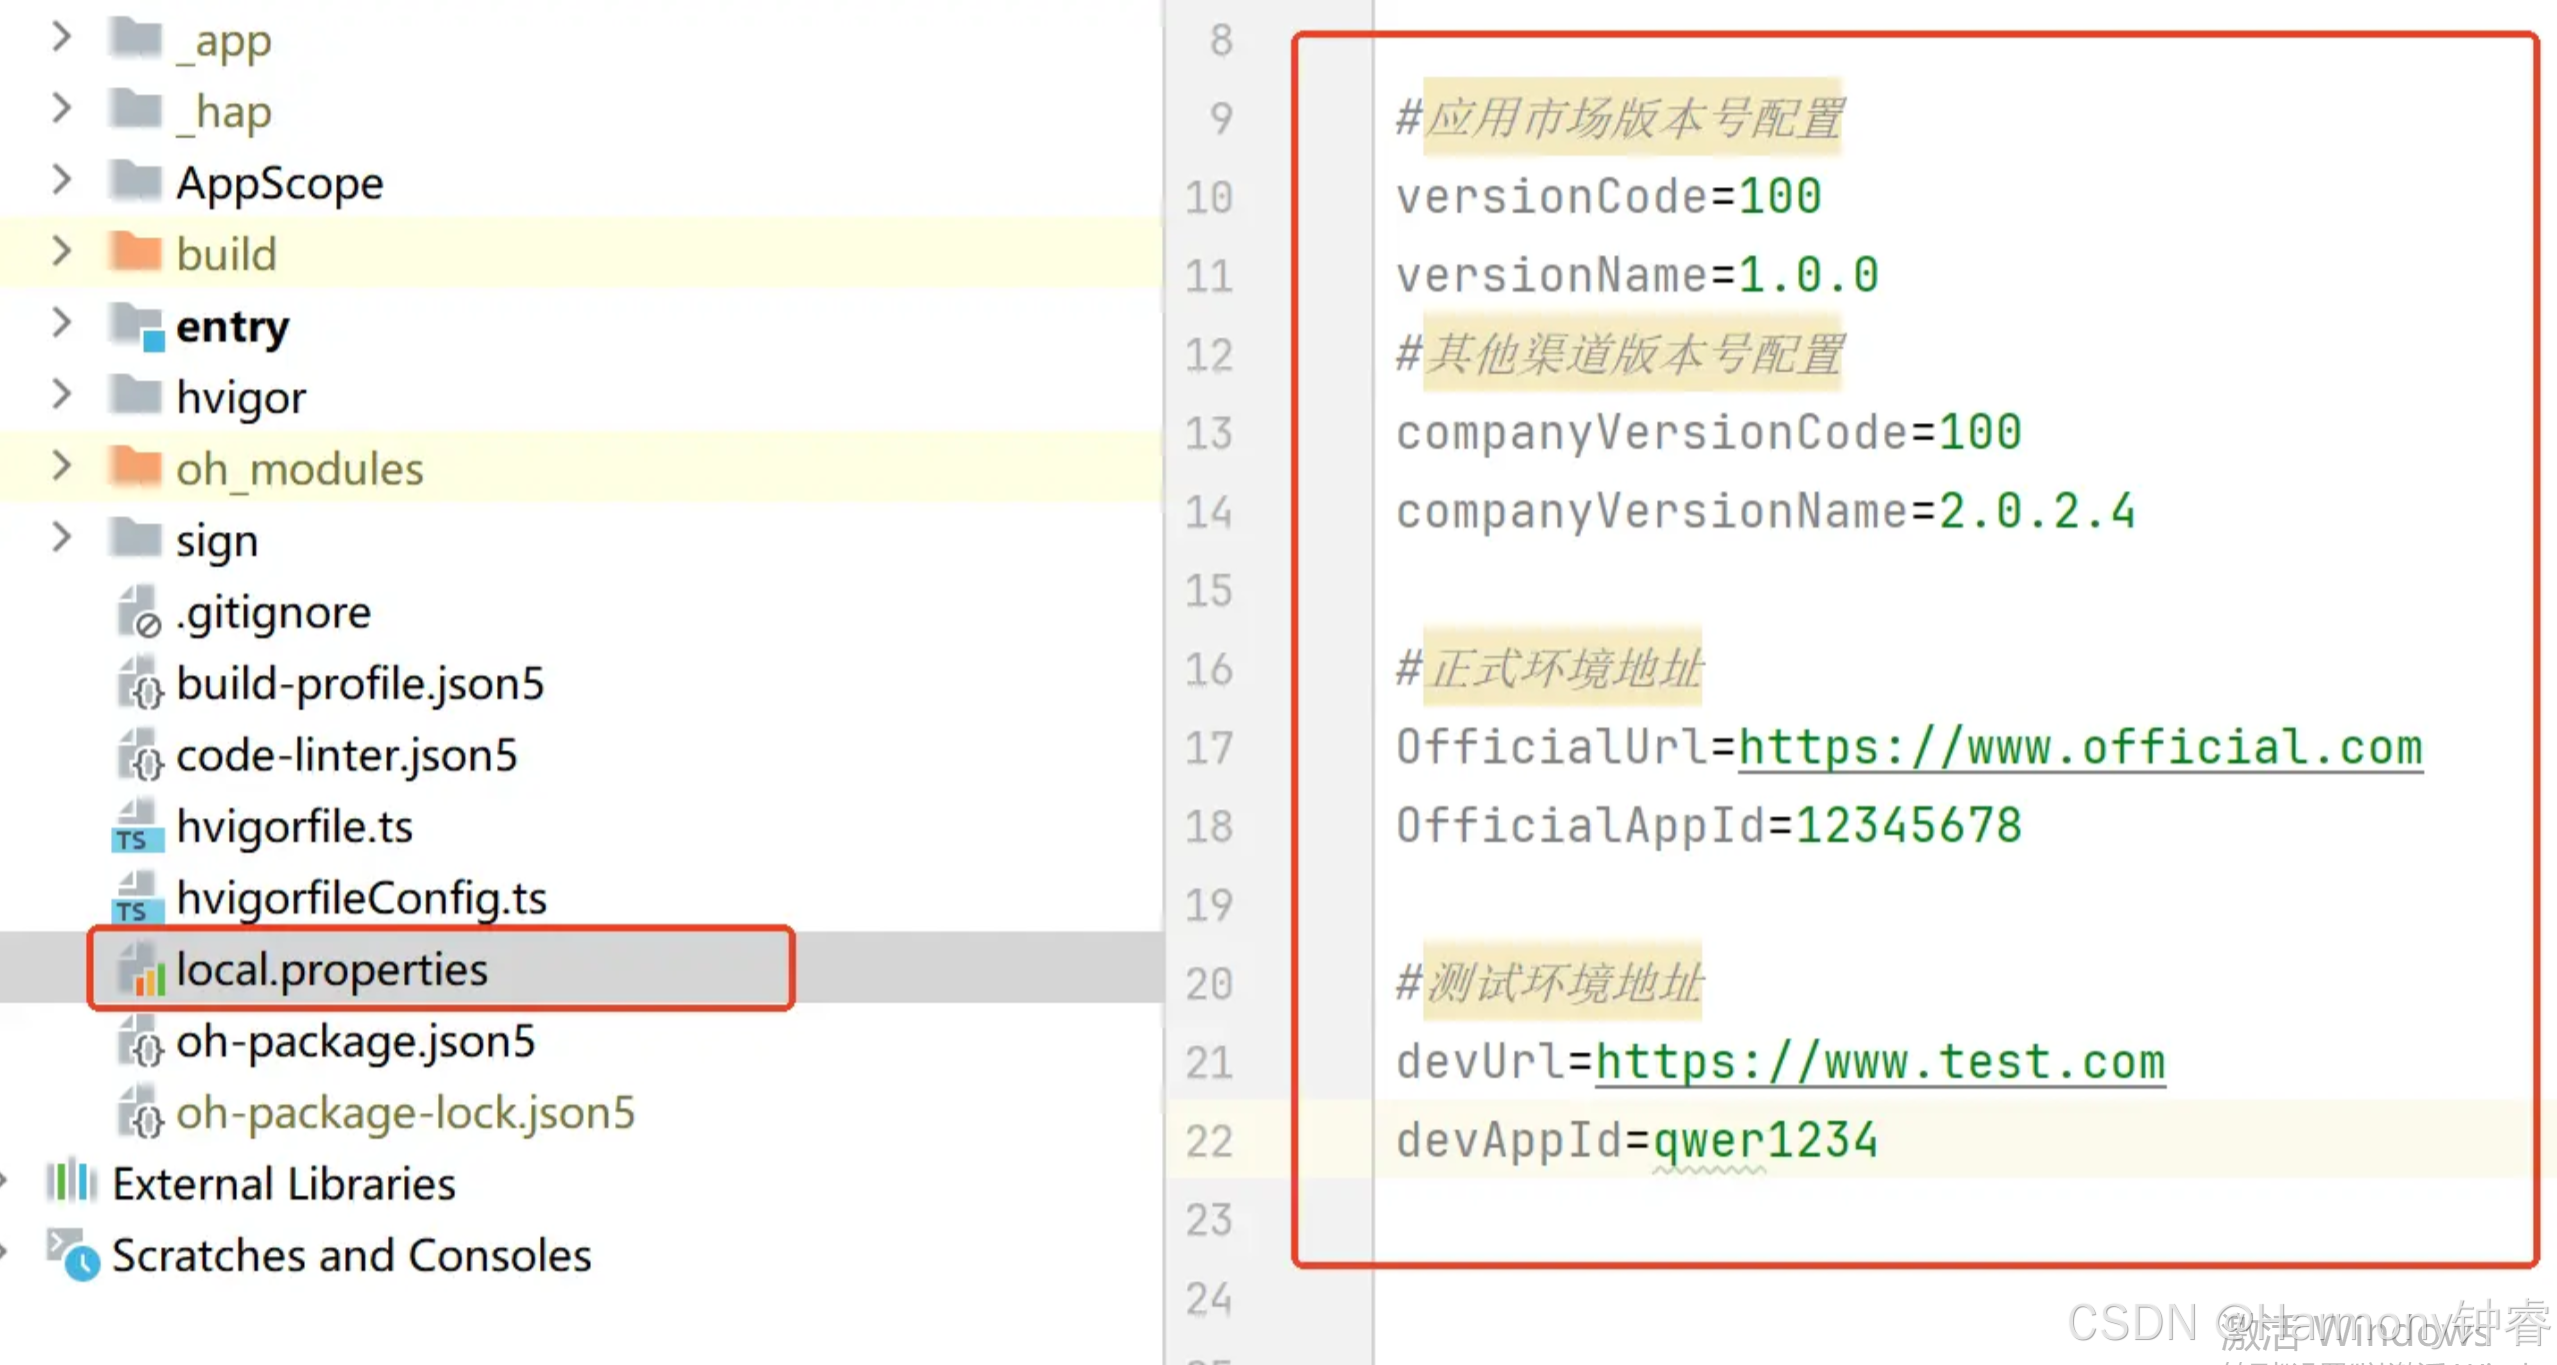This screenshot has width=2557, height=1365.
Task: Place cursor on versionName=1.0.0 line
Action: (1637, 275)
